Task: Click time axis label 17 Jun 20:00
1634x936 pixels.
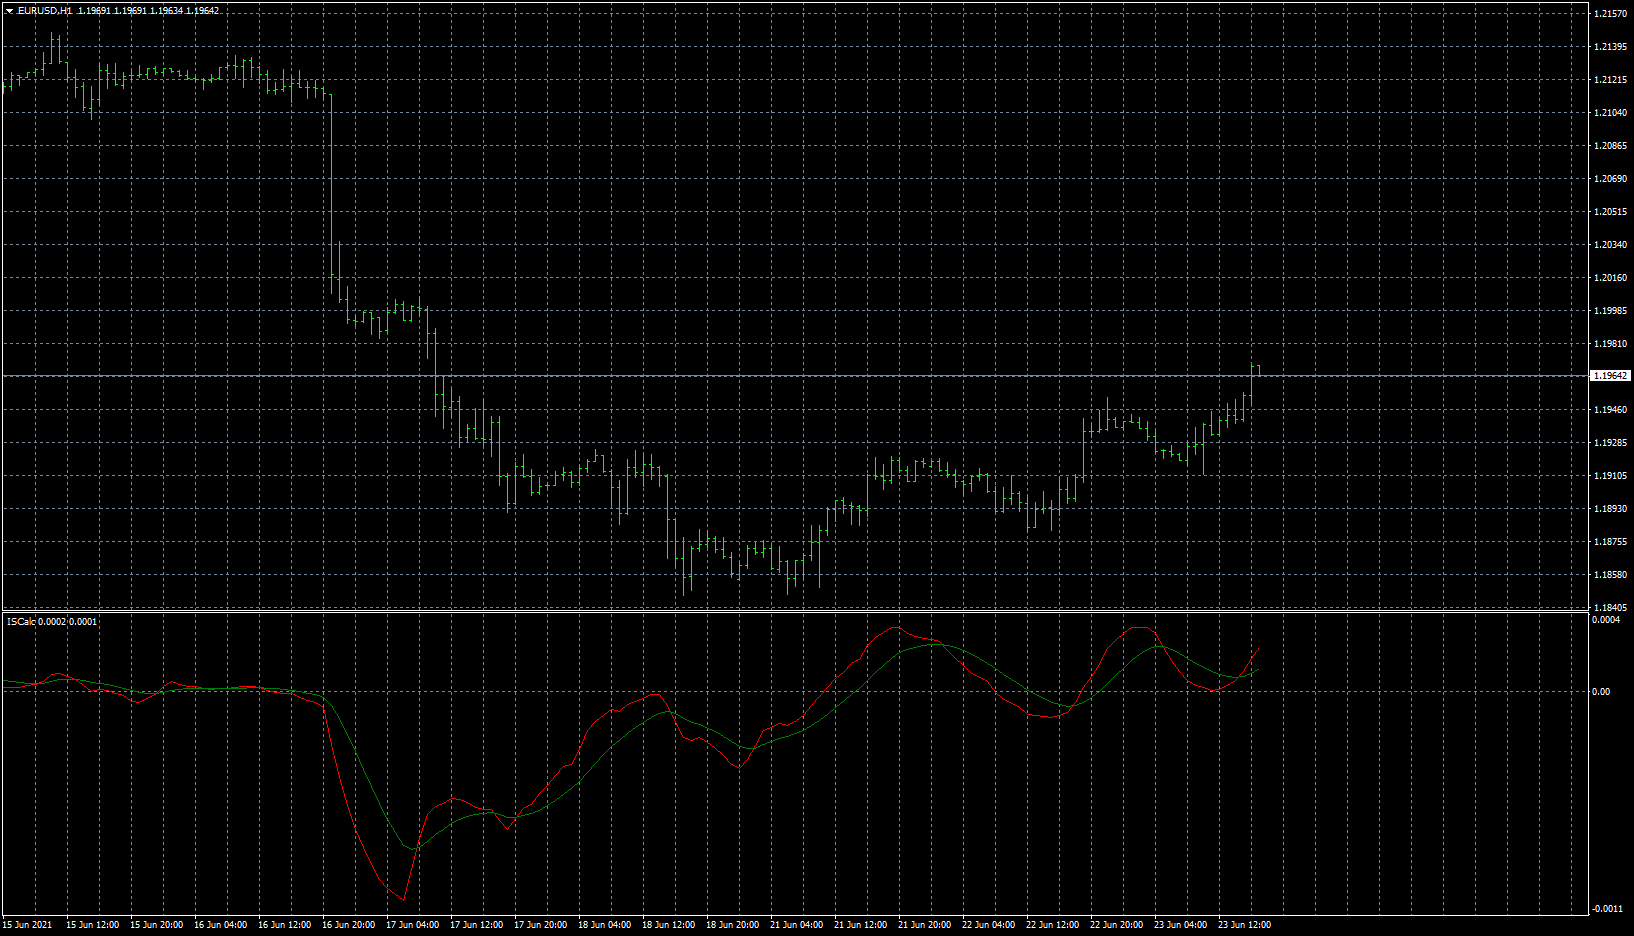Action: coord(540,925)
